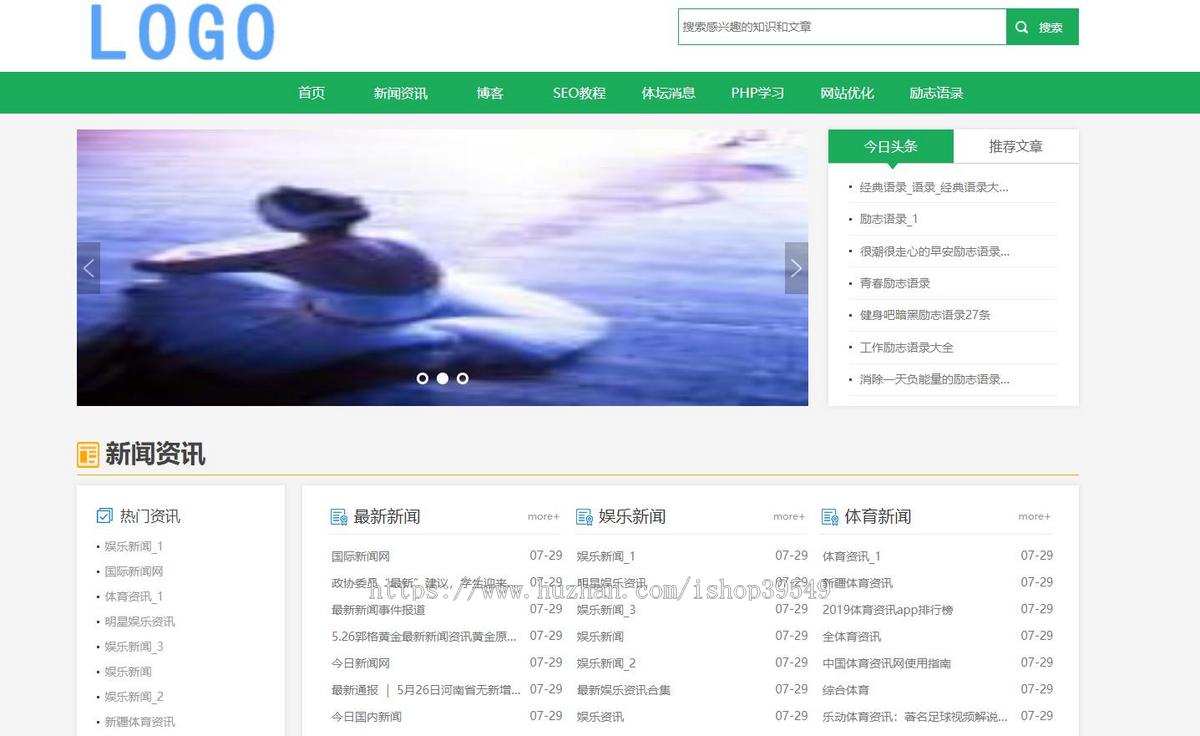The height and width of the screenshot is (736, 1200).
Task: Open 娱乐新闻_2 in 热门资讯 list
Action: pyautogui.click(x=134, y=697)
